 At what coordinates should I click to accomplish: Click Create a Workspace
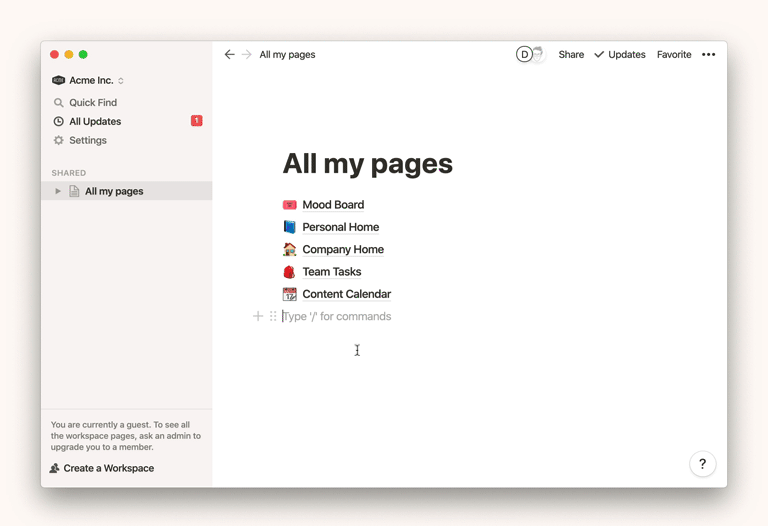click(108, 468)
